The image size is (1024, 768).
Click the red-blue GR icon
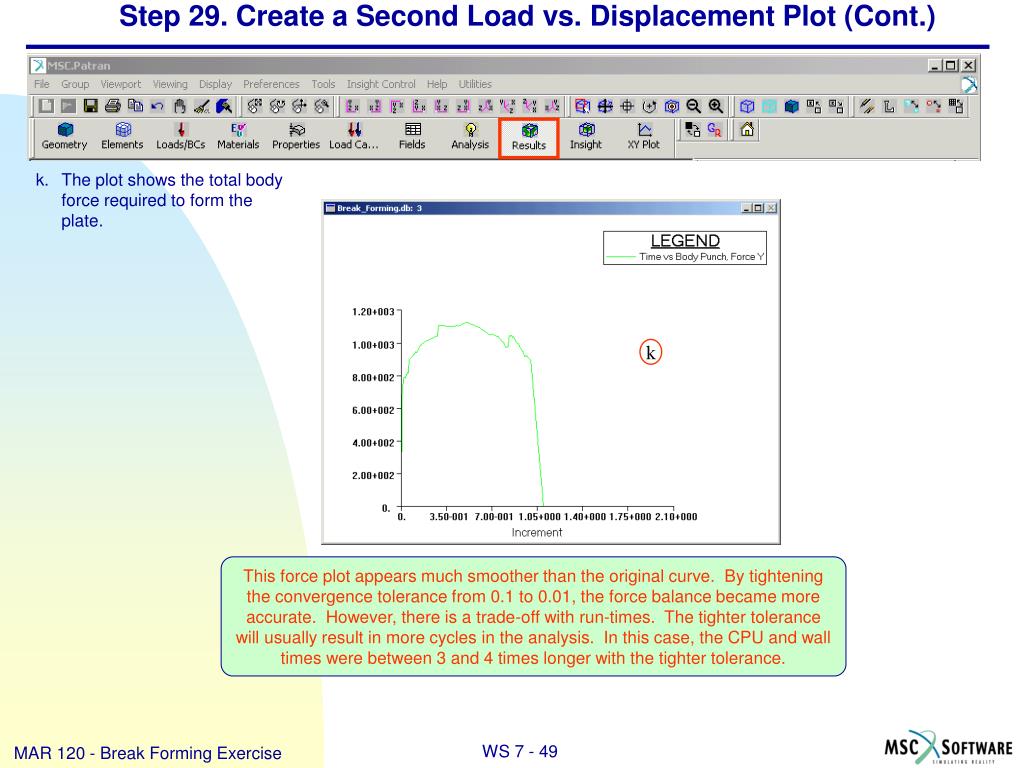pyautogui.click(x=714, y=129)
